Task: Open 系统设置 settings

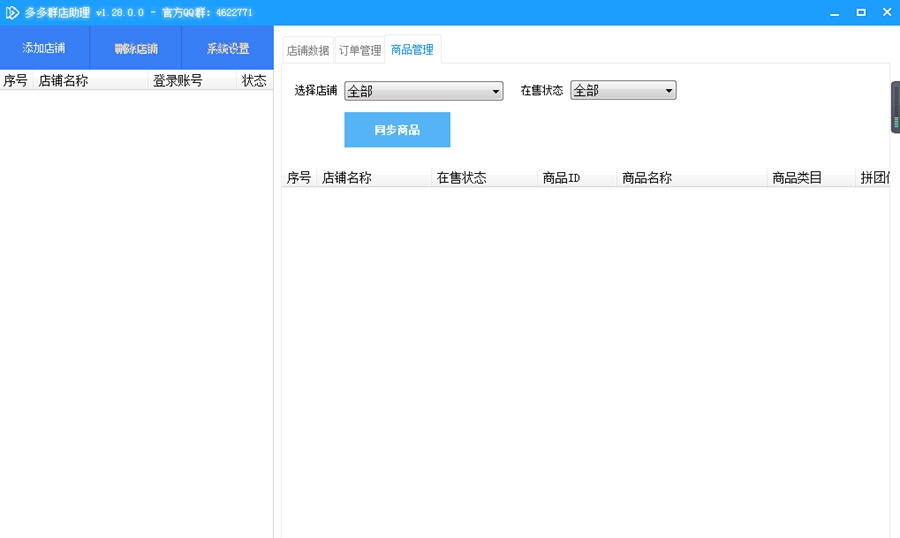Action: tap(228, 48)
